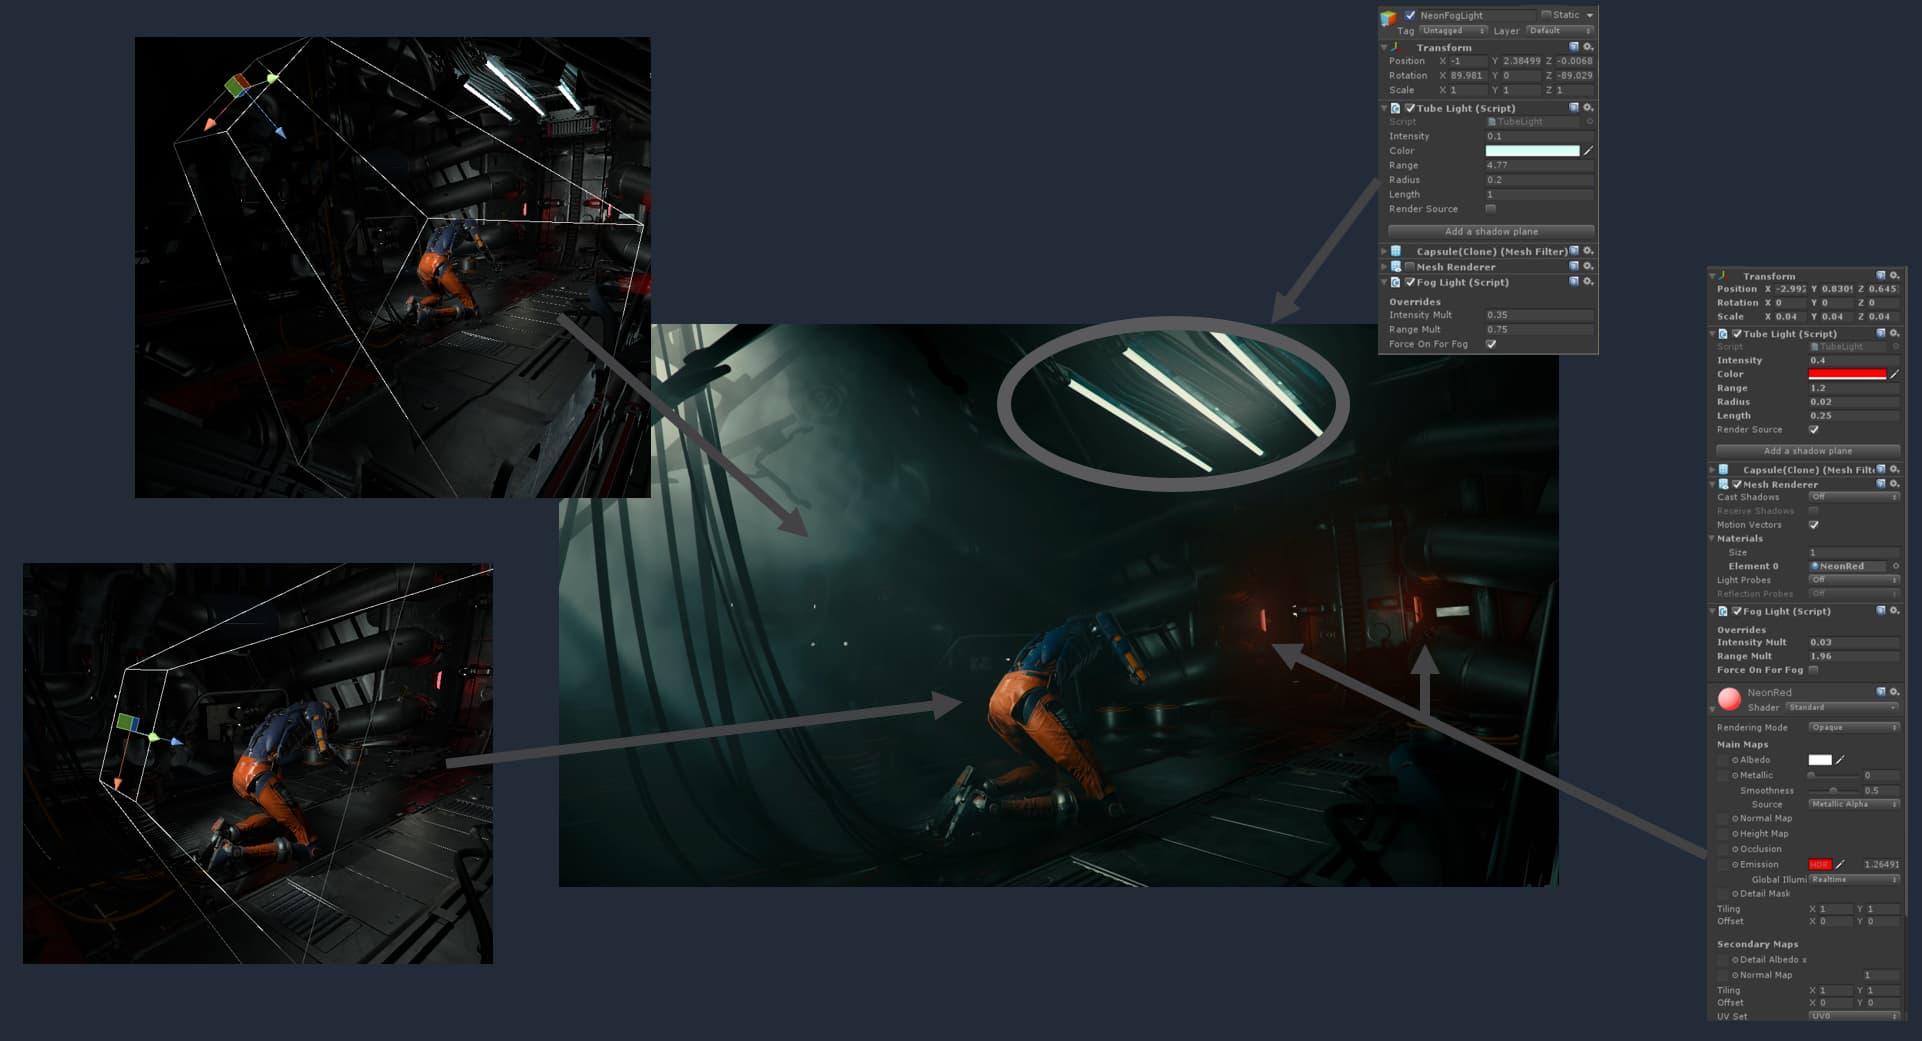Open the Light Probes dropdown
The width and height of the screenshot is (1922, 1041).
1853,580
